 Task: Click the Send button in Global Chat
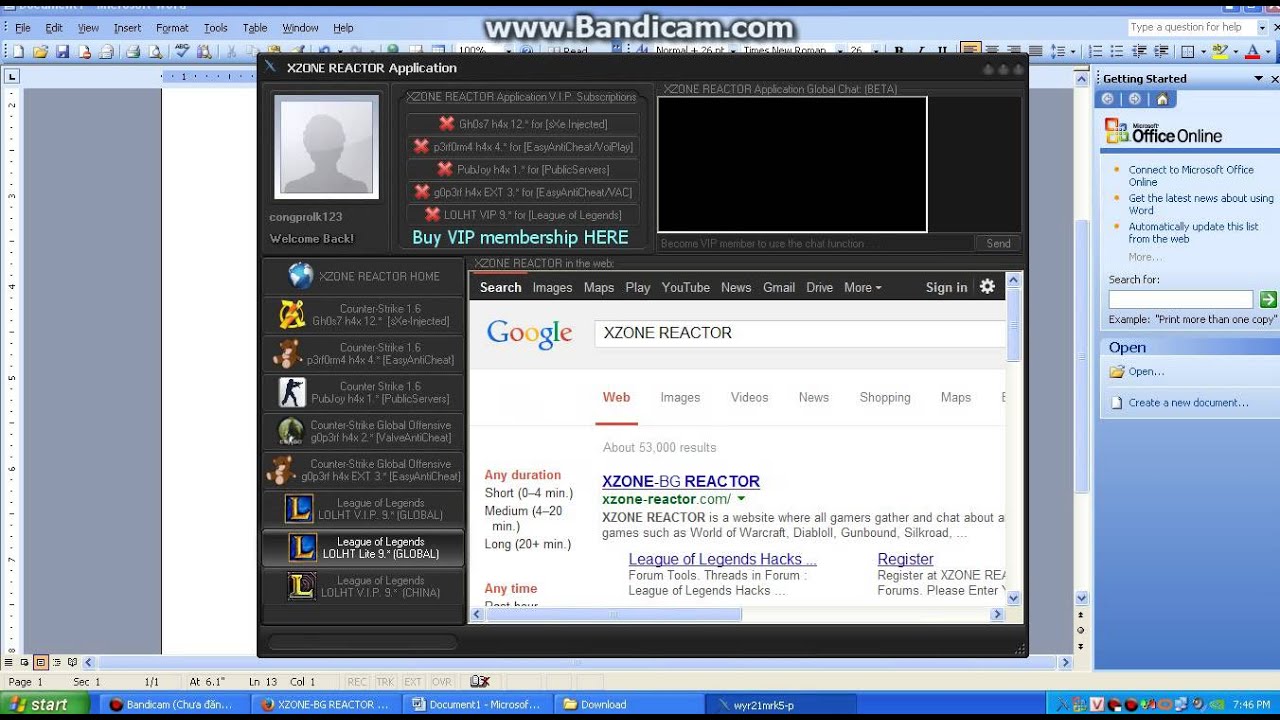click(x=998, y=243)
